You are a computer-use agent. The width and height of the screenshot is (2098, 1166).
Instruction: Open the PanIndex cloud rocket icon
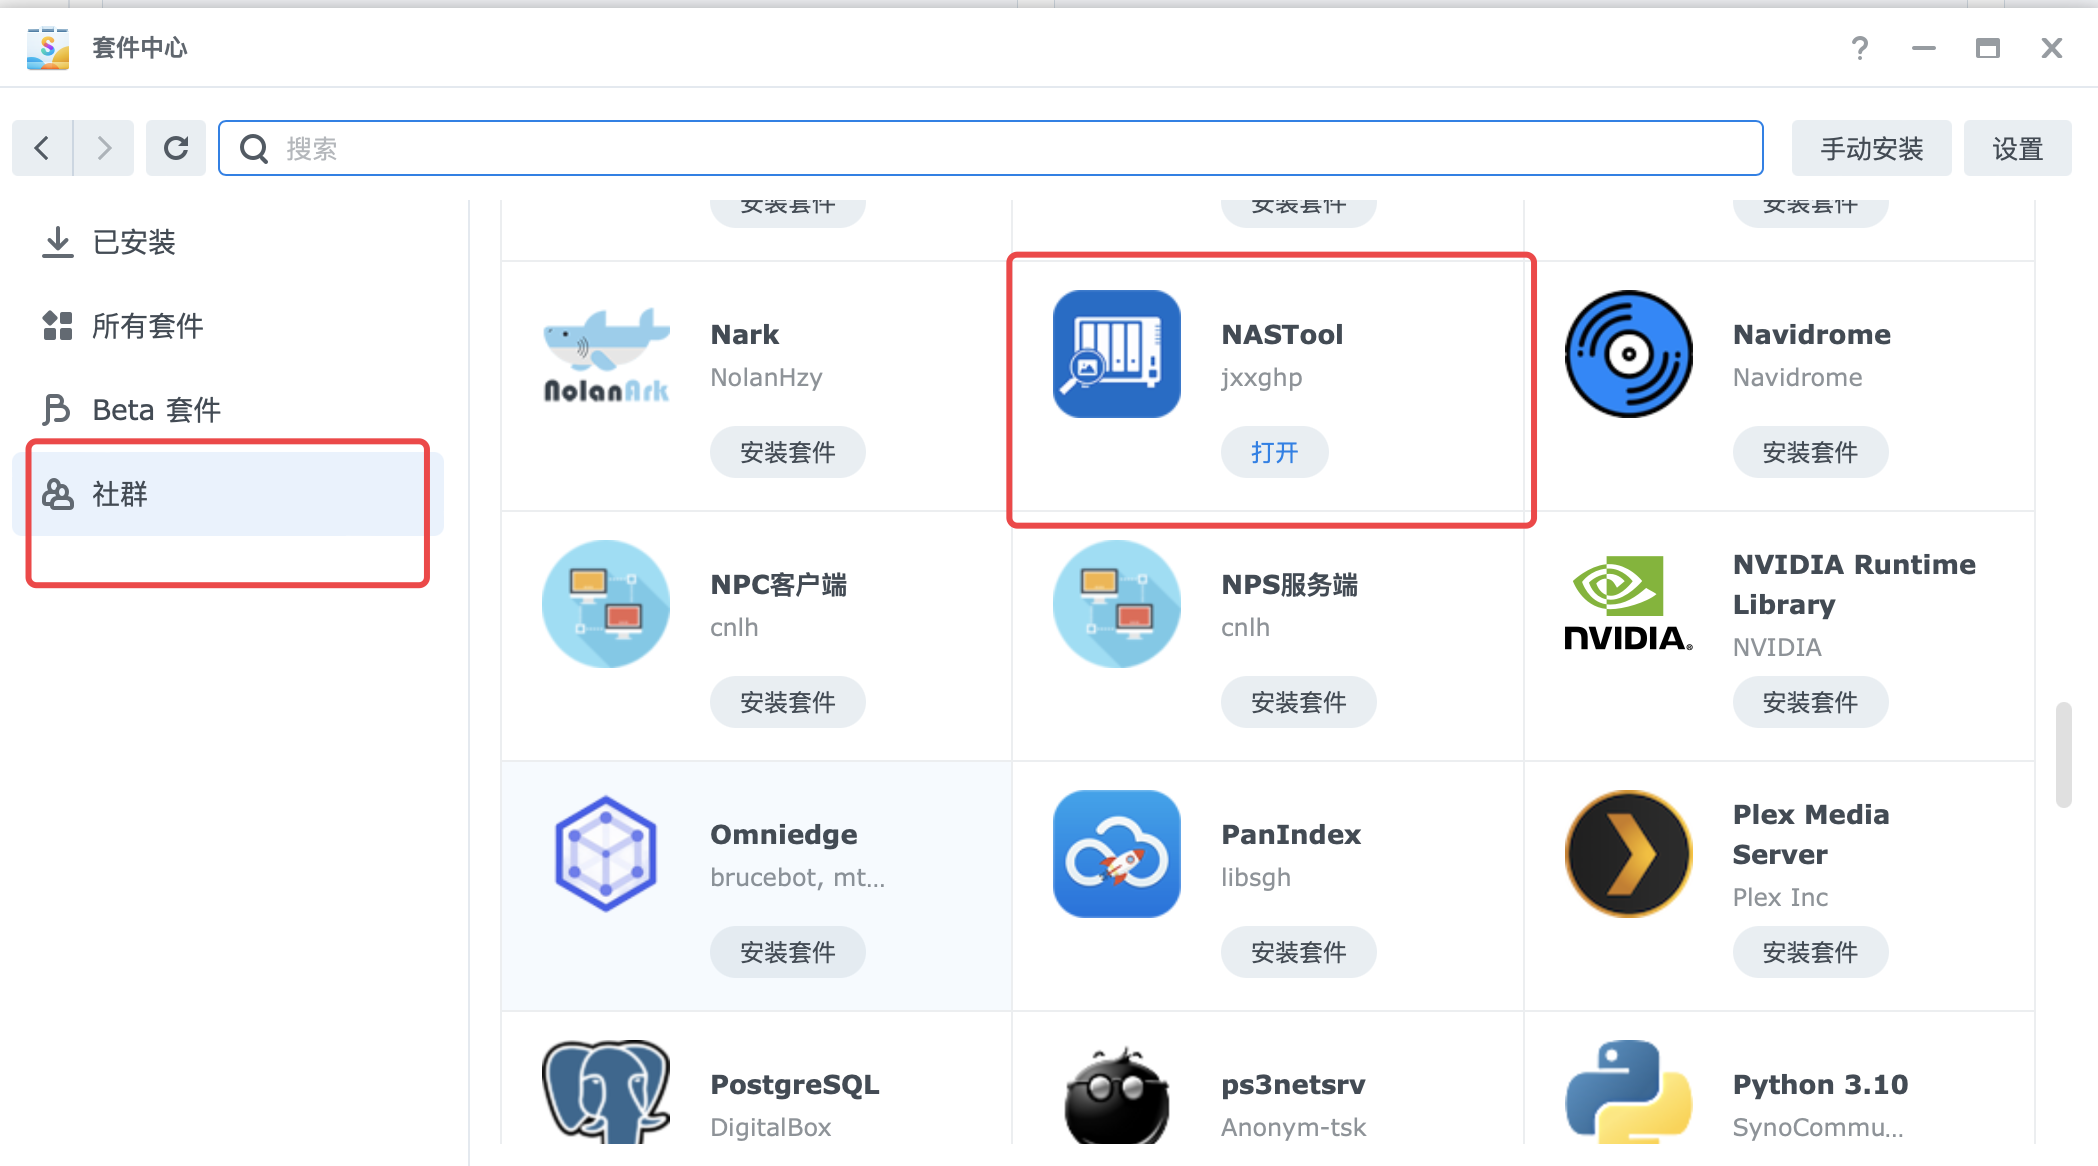(x=1116, y=854)
